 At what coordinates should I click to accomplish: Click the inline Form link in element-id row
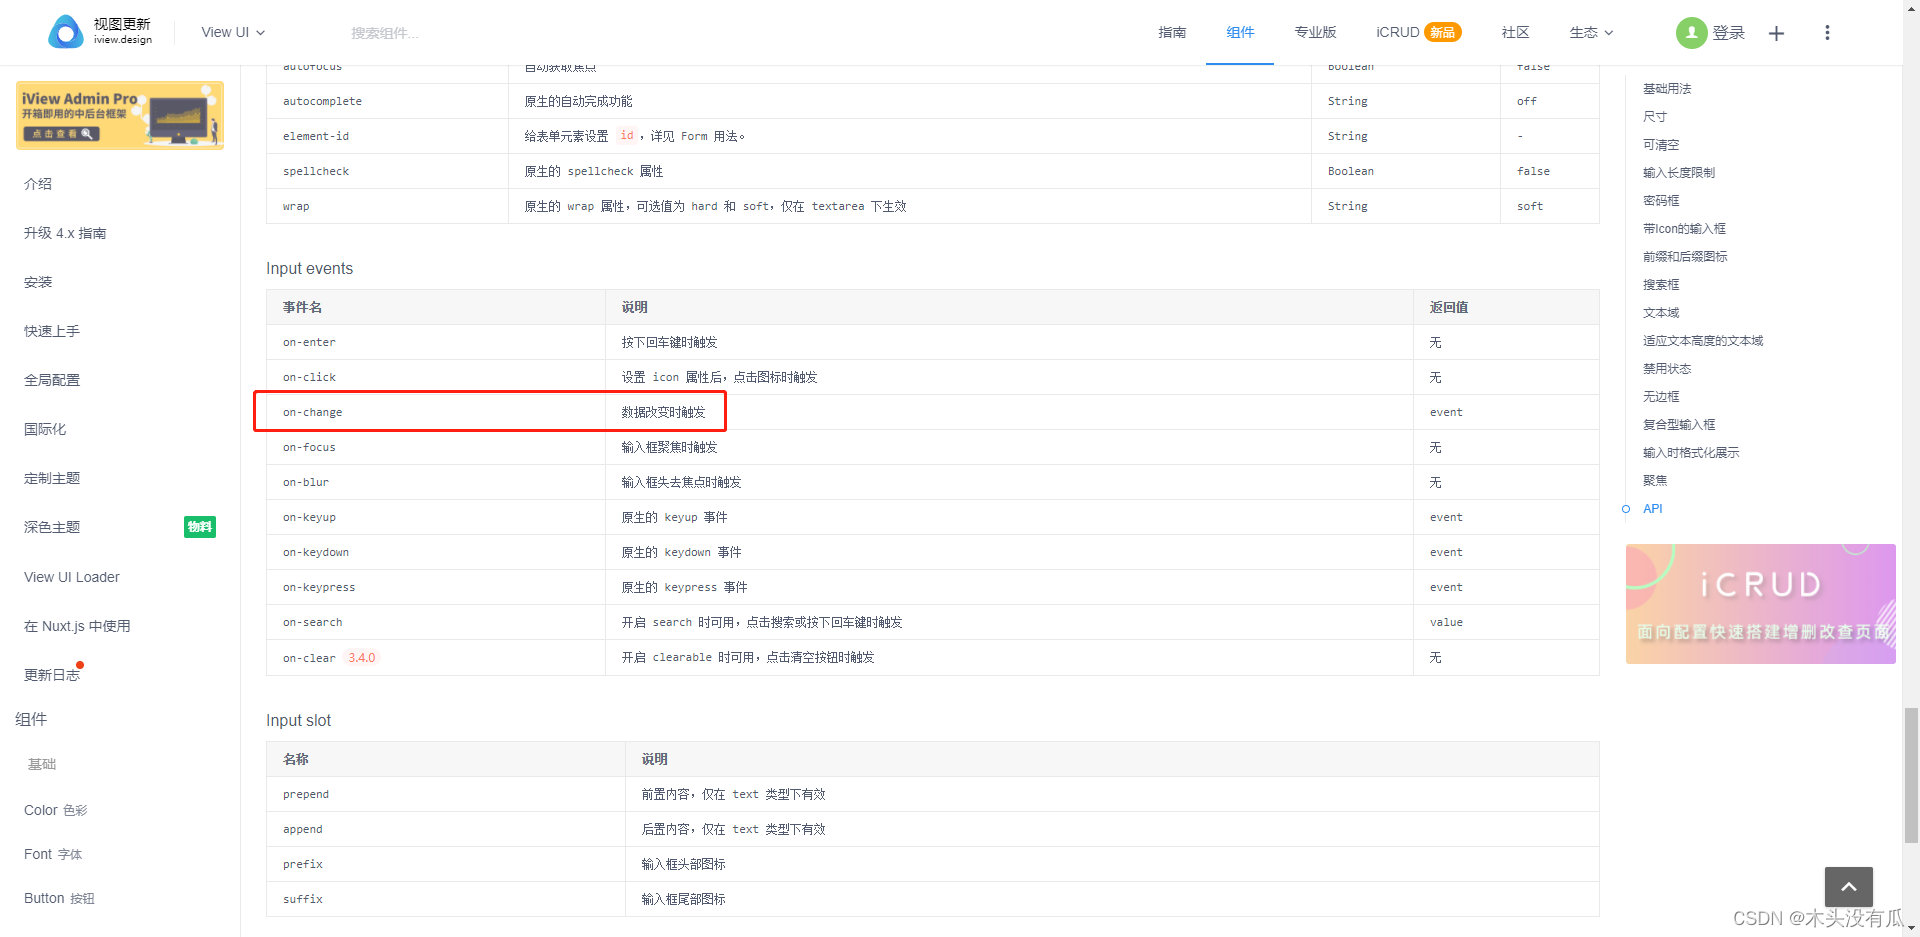coord(694,136)
